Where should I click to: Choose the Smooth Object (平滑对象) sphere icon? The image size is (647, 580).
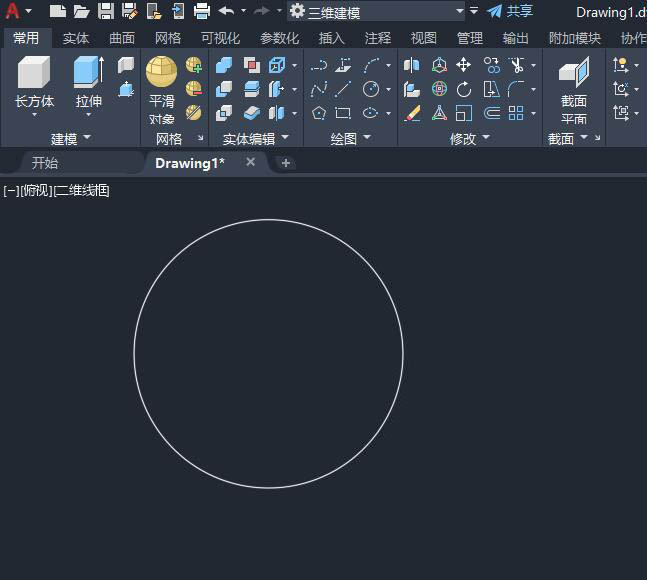(x=161, y=72)
